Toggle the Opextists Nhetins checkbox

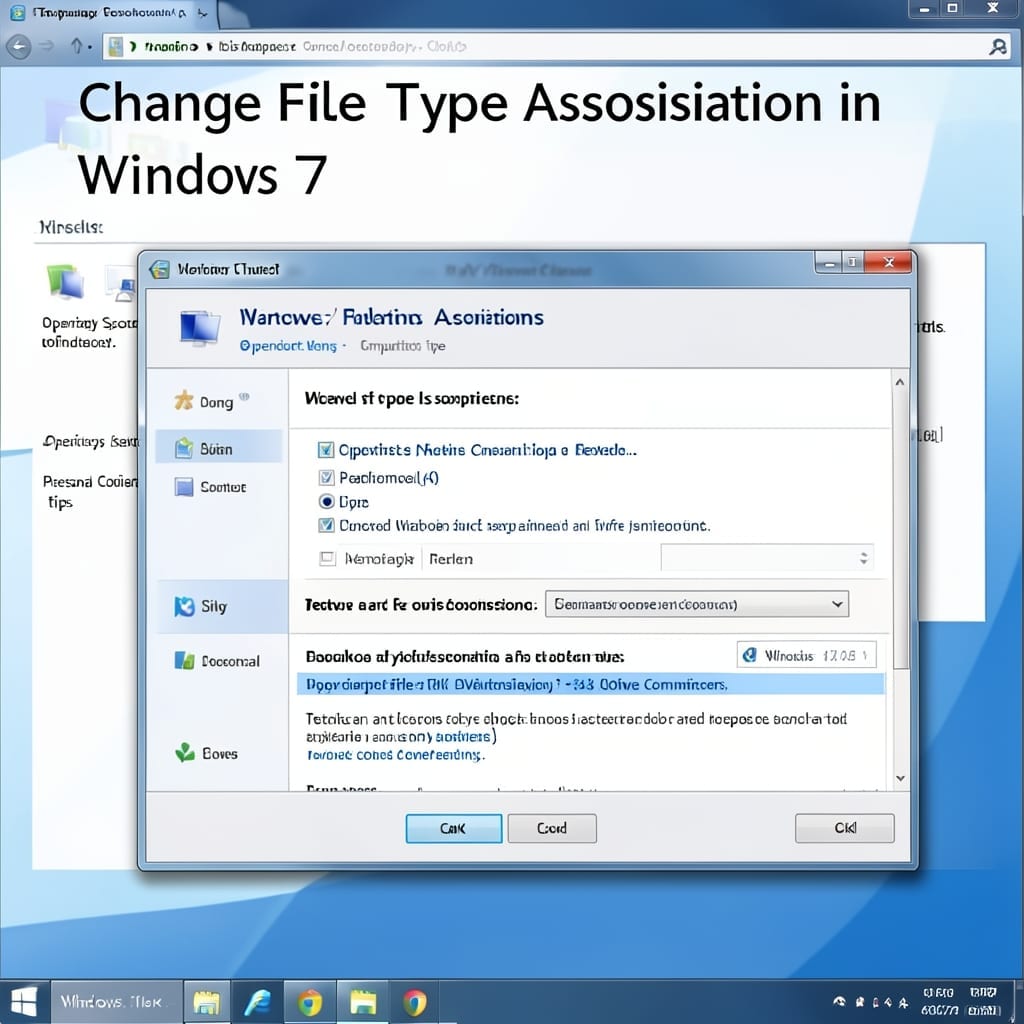(325, 449)
